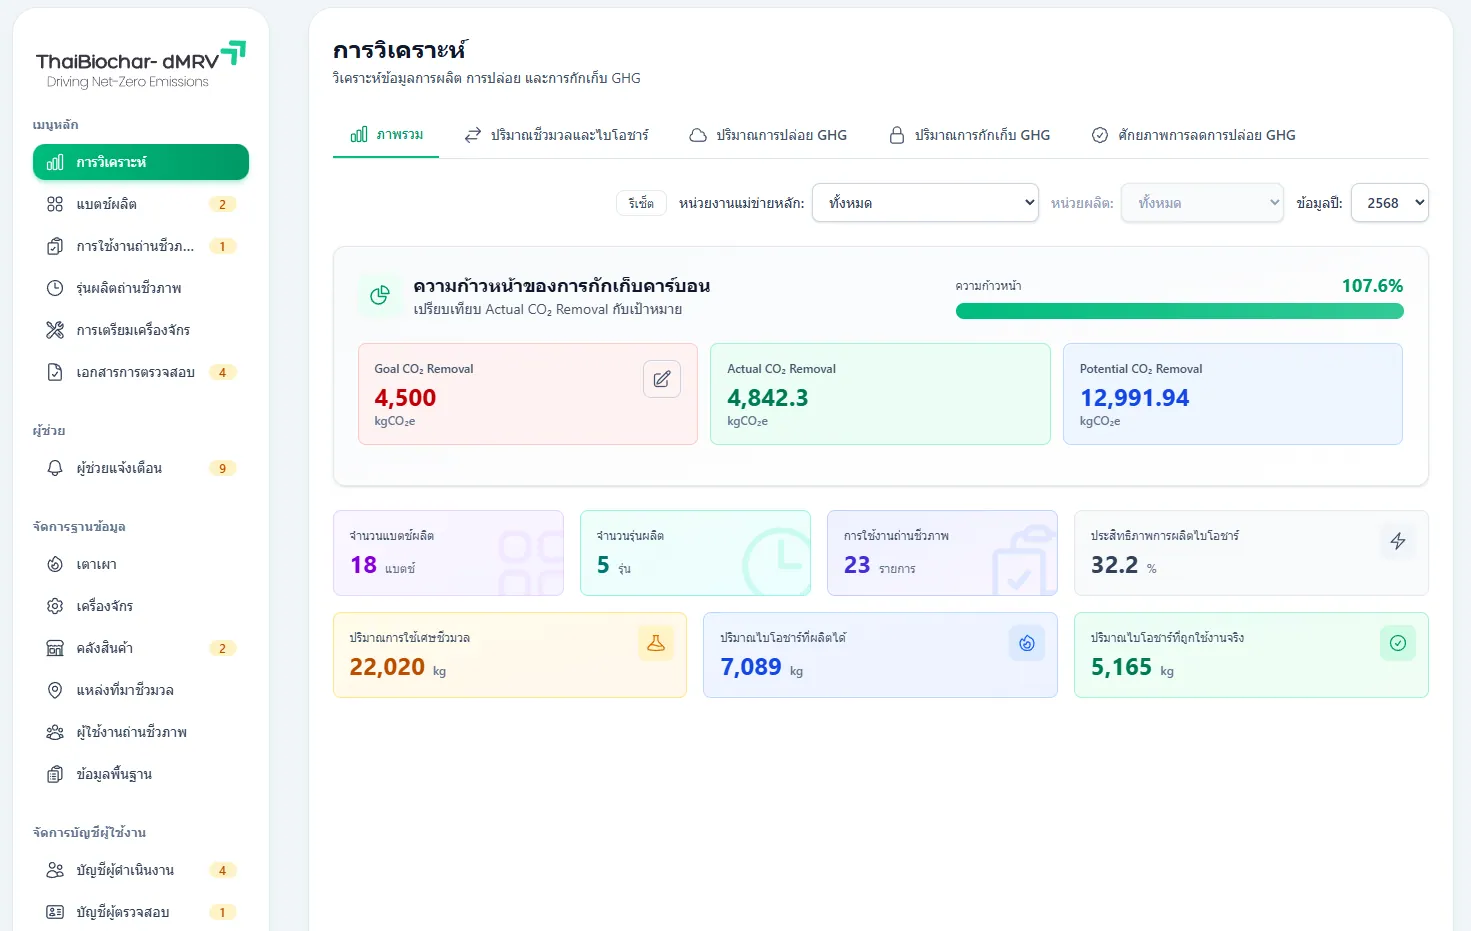The image size is (1471, 931).
Task: Click the clipboard list icon beside ข้อมูลพื้นฐาน
Action: pyautogui.click(x=55, y=774)
